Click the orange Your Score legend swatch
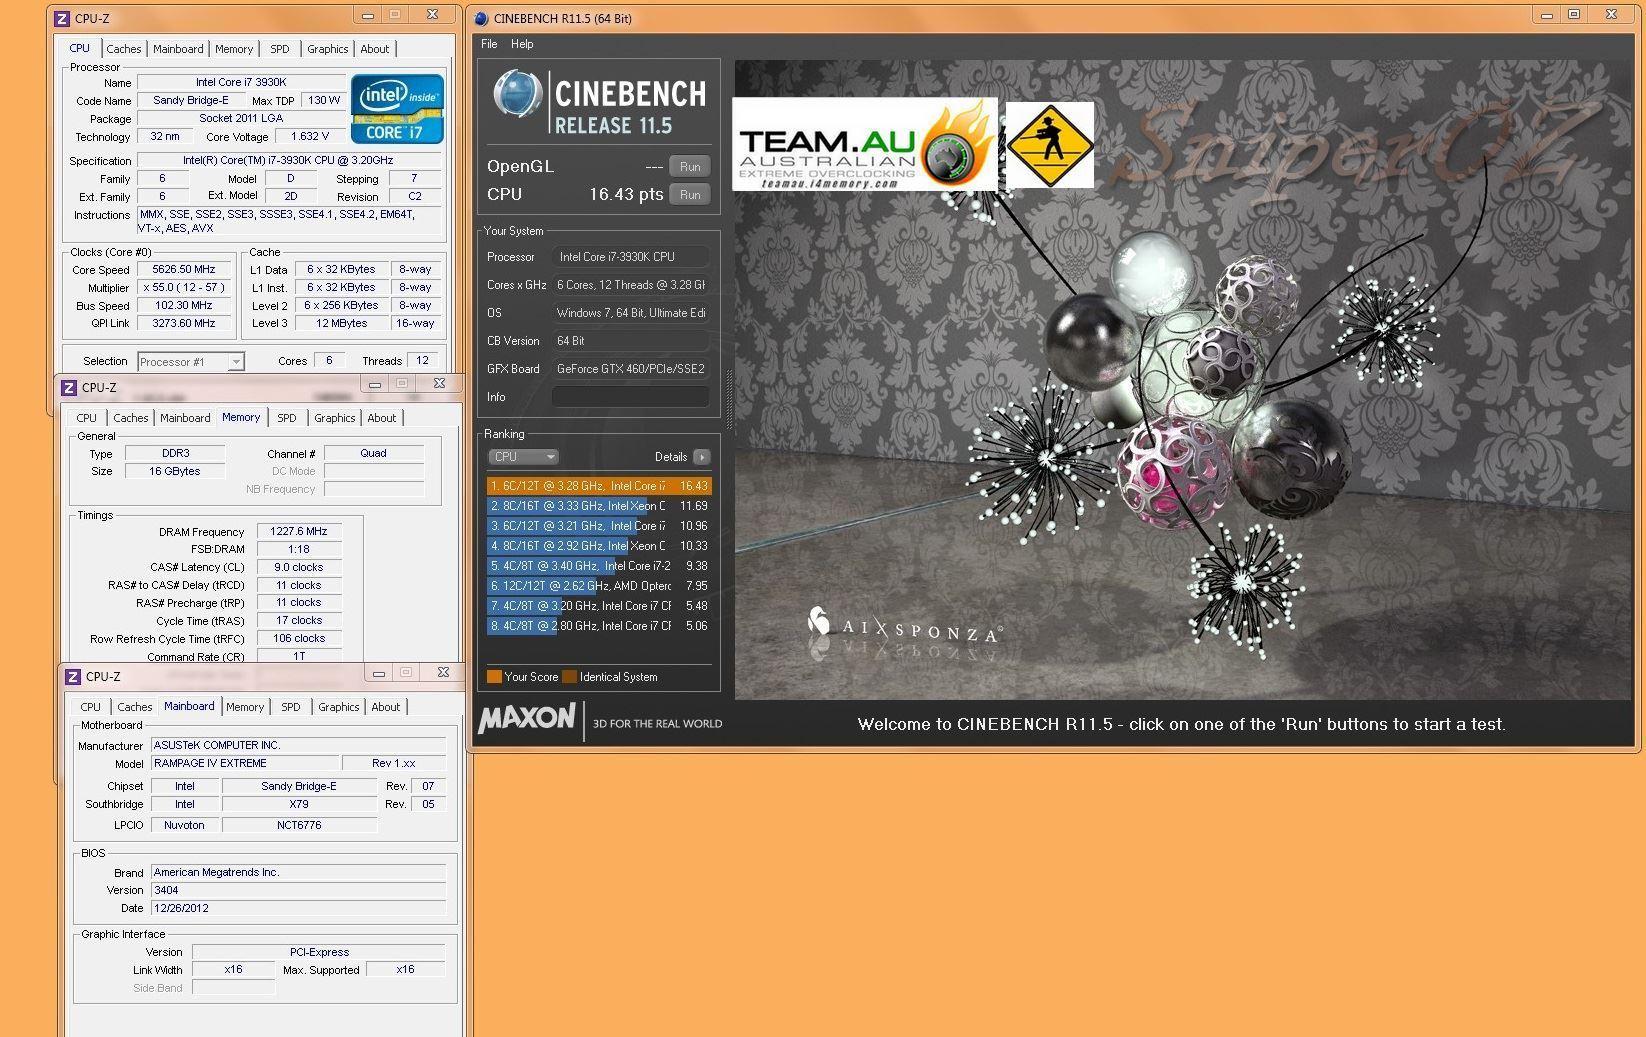The height and width of the screenshot is (1037, 1646). click(494, 677)
